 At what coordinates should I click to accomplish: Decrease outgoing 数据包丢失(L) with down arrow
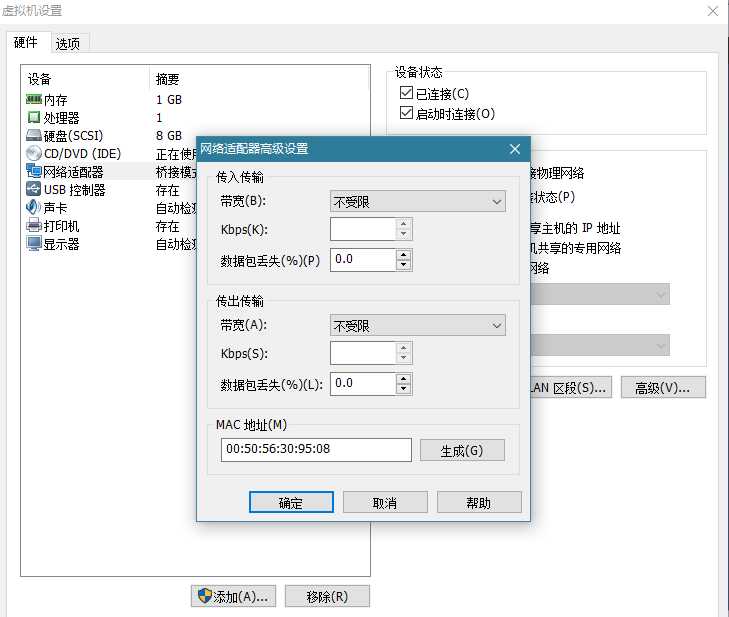pos(404,389)
